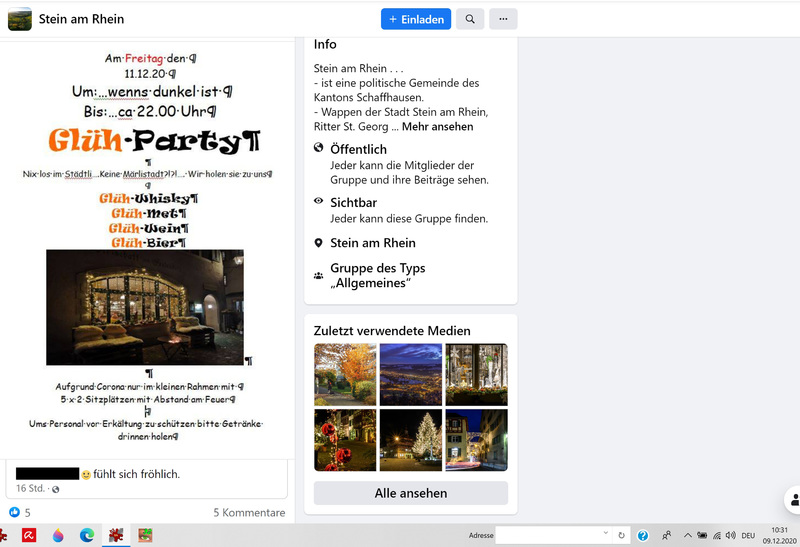Click the group search magnifier icon
Image resolution: width=800 pixels, height=547 pixels.
pos(470,19)
